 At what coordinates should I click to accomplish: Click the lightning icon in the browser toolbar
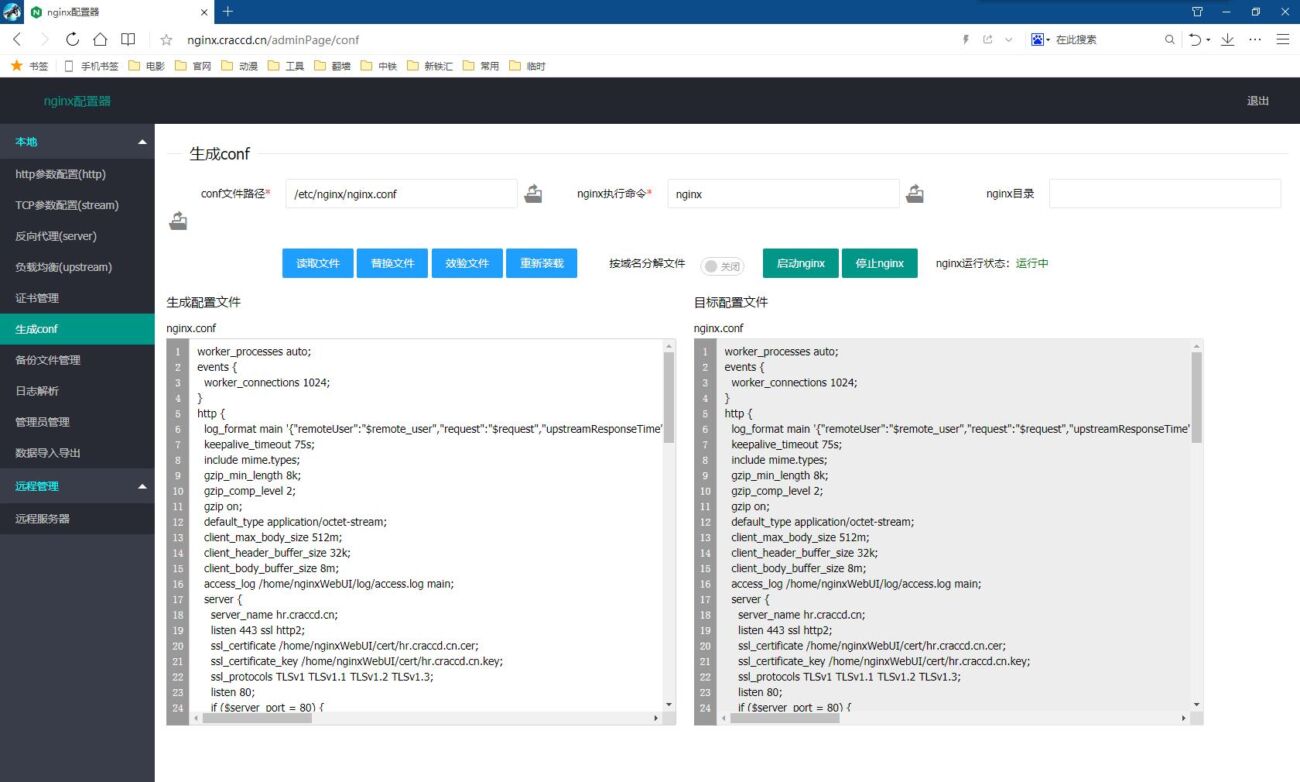point(964,39)
